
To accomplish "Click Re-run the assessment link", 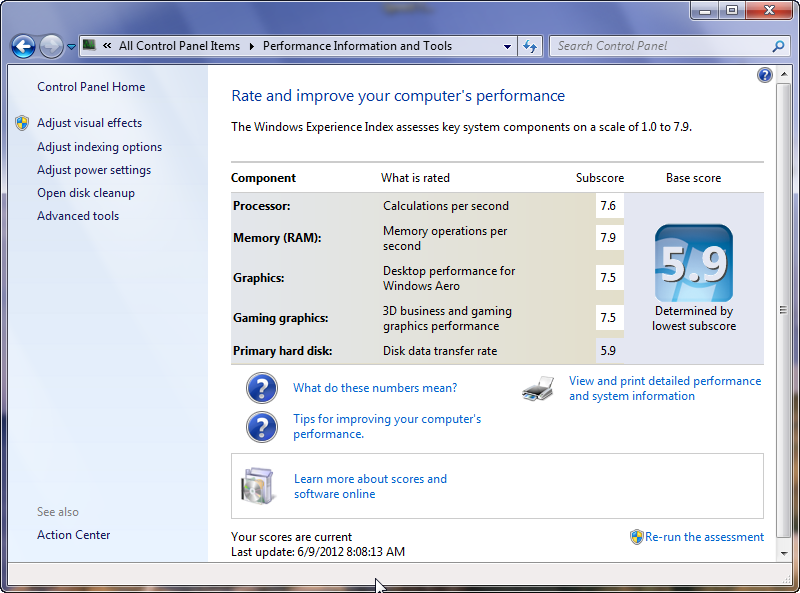I will (x=704, y=537).
